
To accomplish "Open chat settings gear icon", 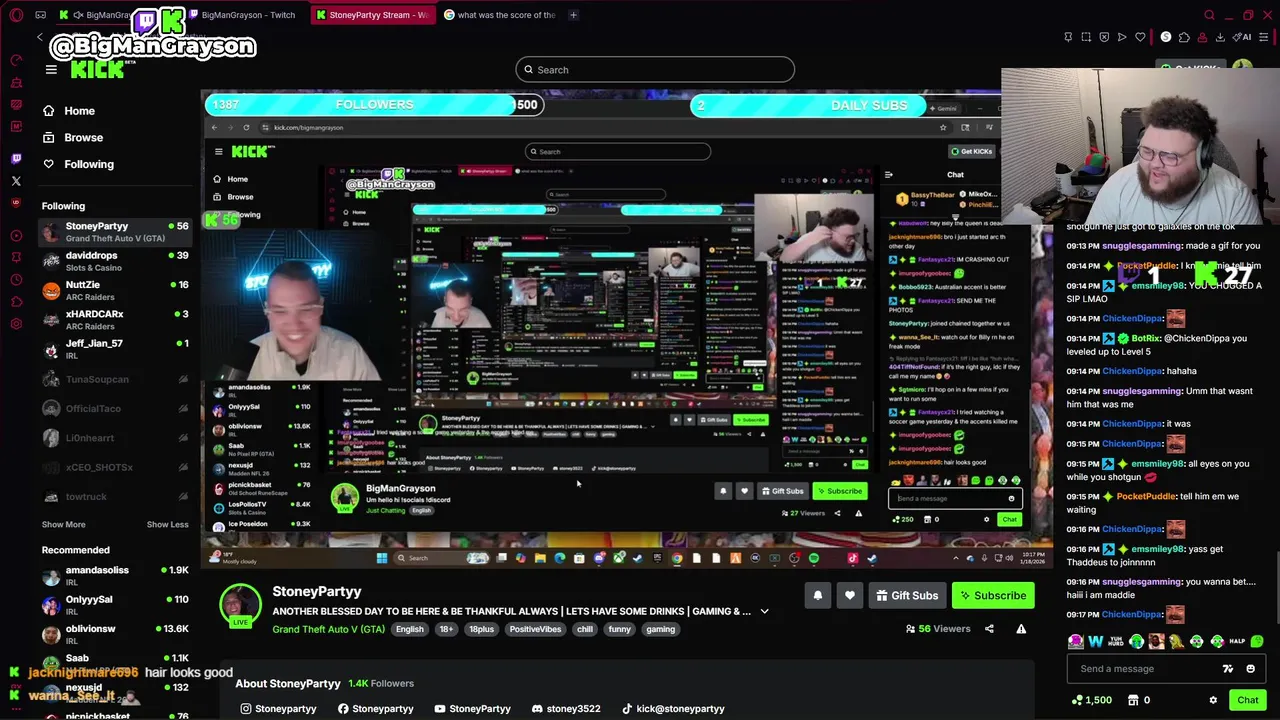I will coord(1213,700).
